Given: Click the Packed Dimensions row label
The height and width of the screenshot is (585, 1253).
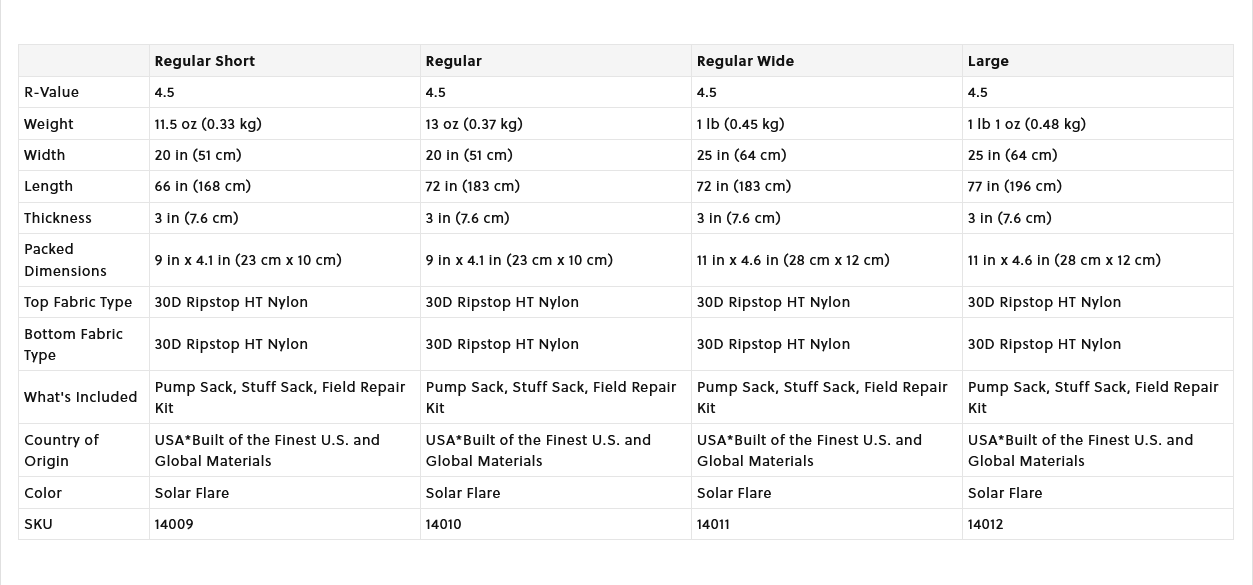Looking at the screenshot, I should [65, 260].
